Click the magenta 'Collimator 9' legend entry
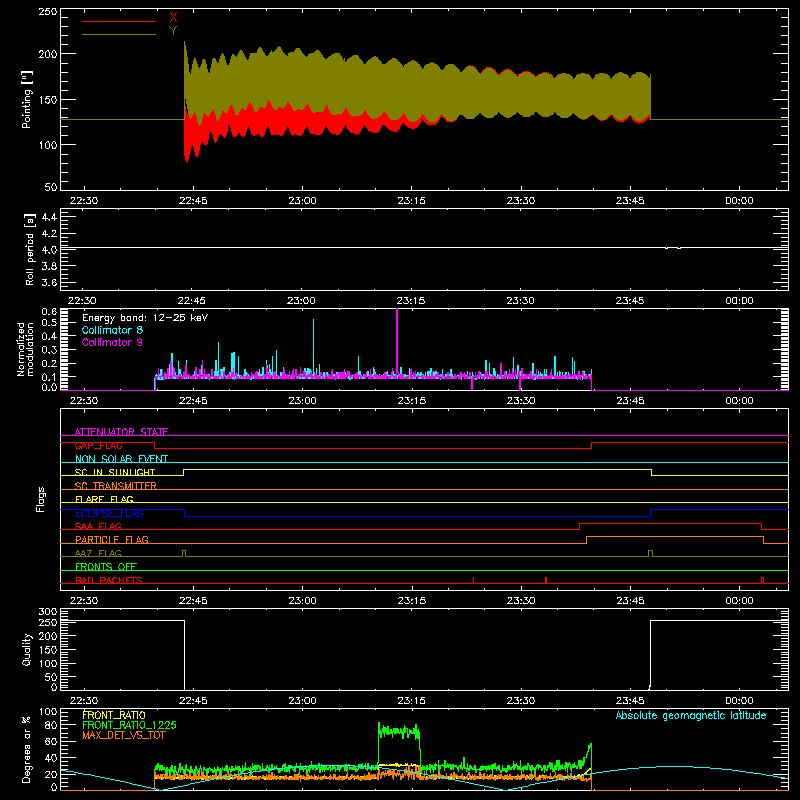 point(112,342)
